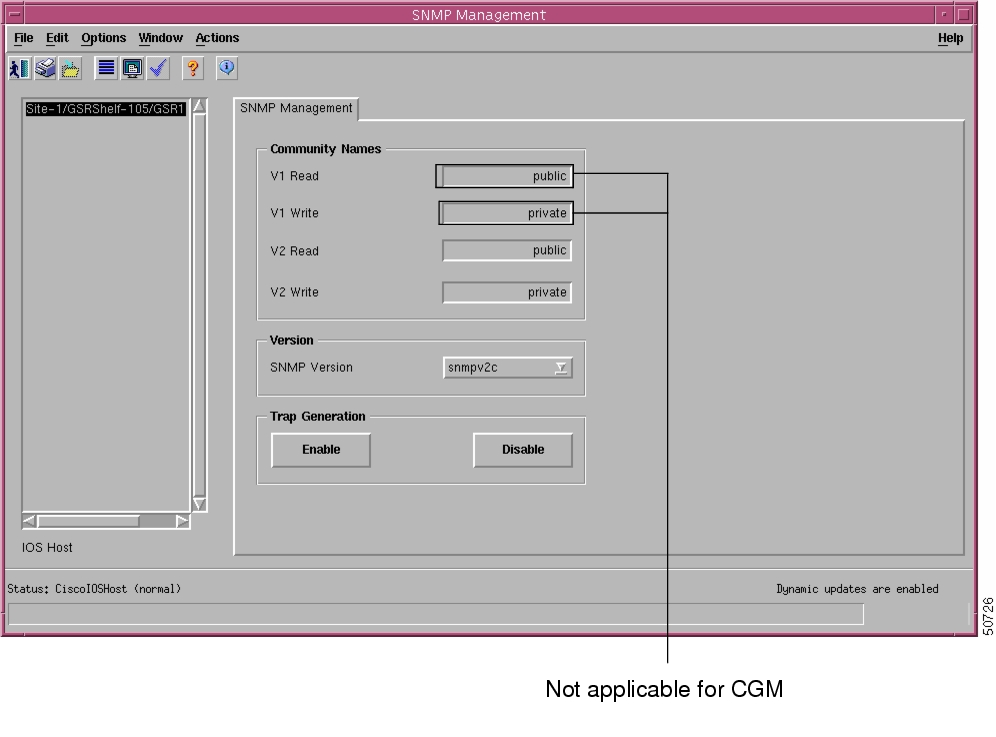Click the horizontal scroll left arrow

pyautogui.click(x=29, y=522)
